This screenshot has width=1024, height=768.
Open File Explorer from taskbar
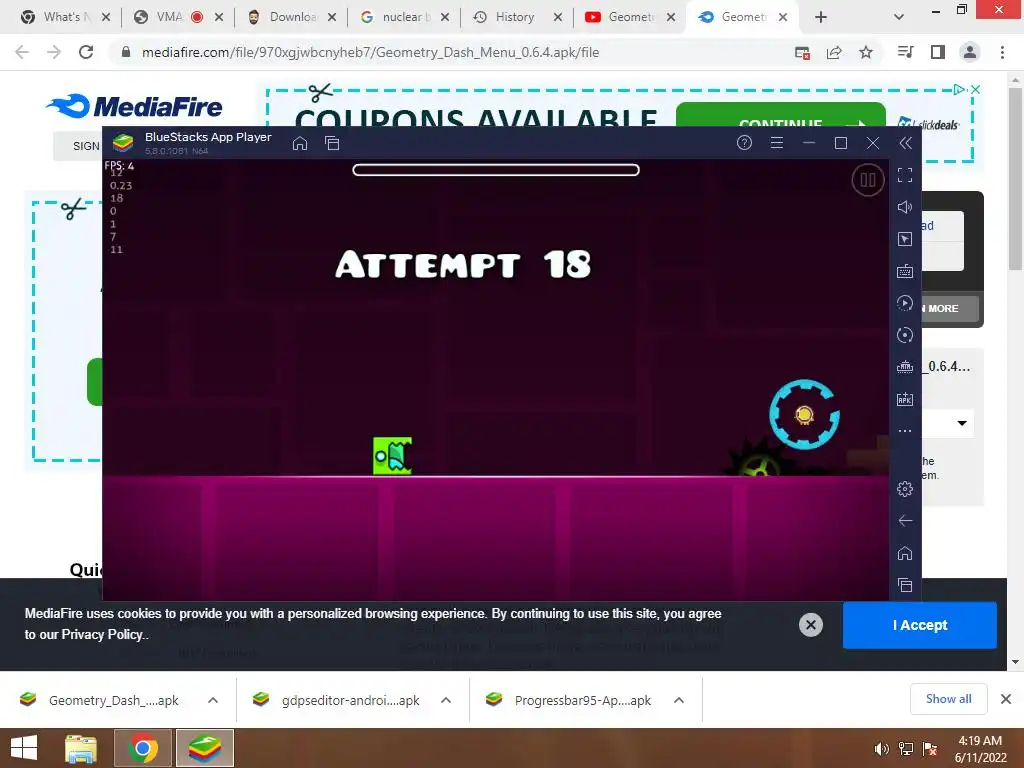81,748
